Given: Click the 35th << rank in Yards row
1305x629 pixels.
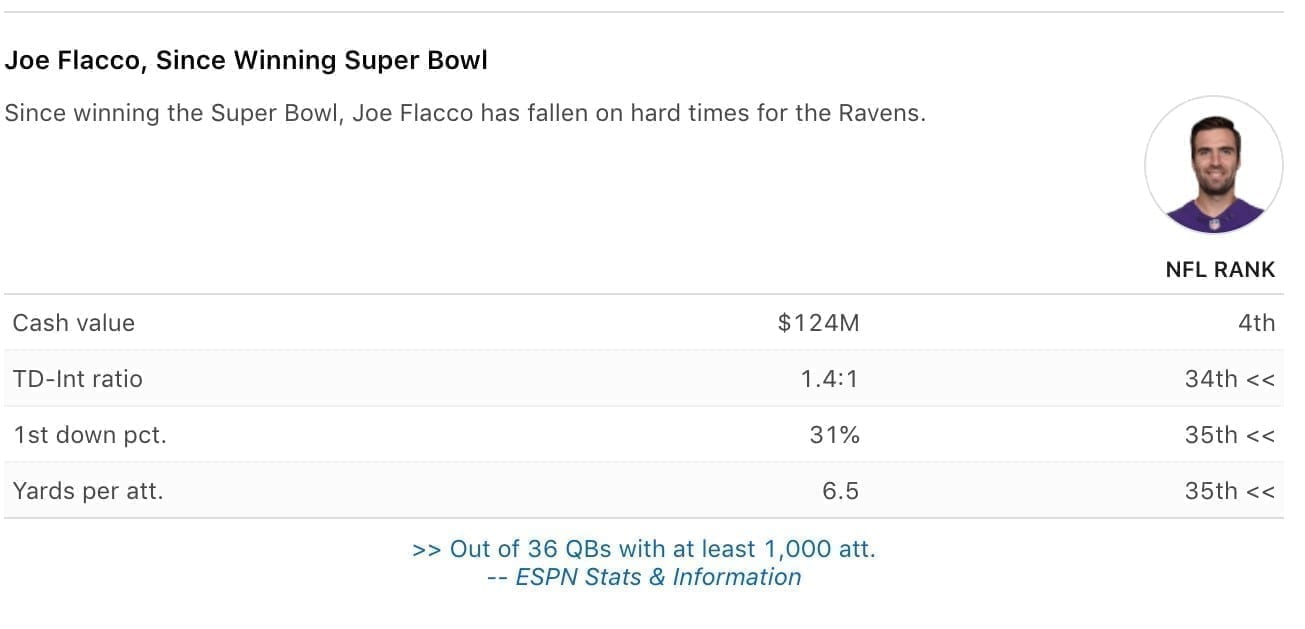Looking at the screenshot, I should tap(1230, 491).
